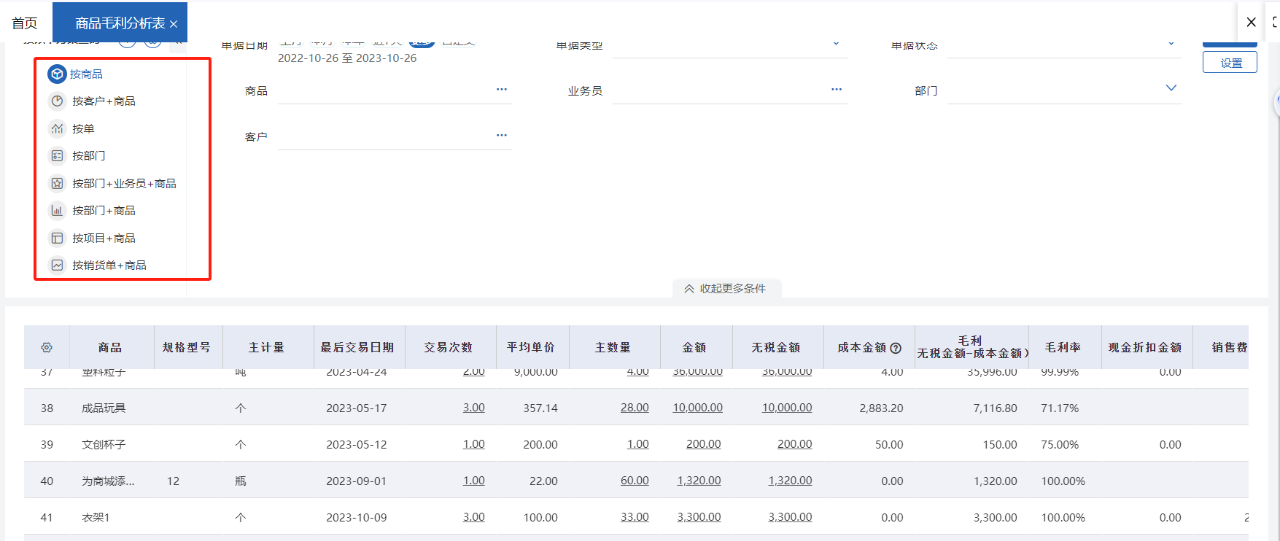
Task: Select 按部门+业务员+商品 star icon
Action: pos(57,183)
